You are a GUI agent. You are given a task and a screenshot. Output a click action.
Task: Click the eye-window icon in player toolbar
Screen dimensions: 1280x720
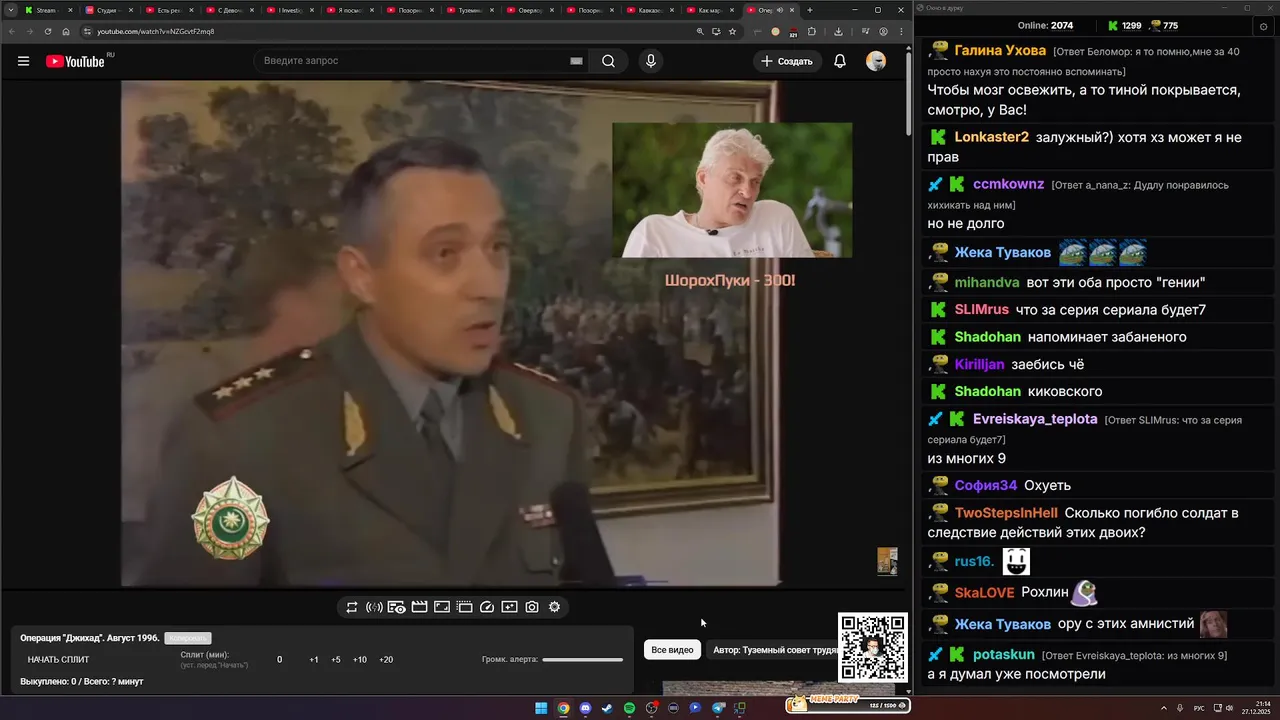397,607
